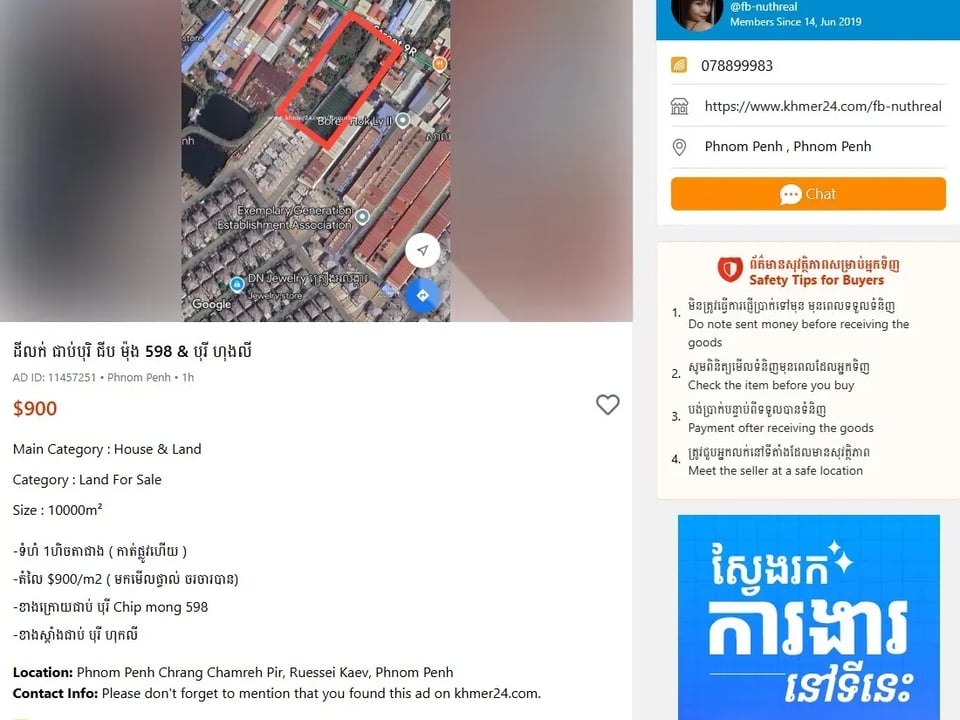Click the phone signal icon
Viewport: 960px width, 720px height.
679,65
